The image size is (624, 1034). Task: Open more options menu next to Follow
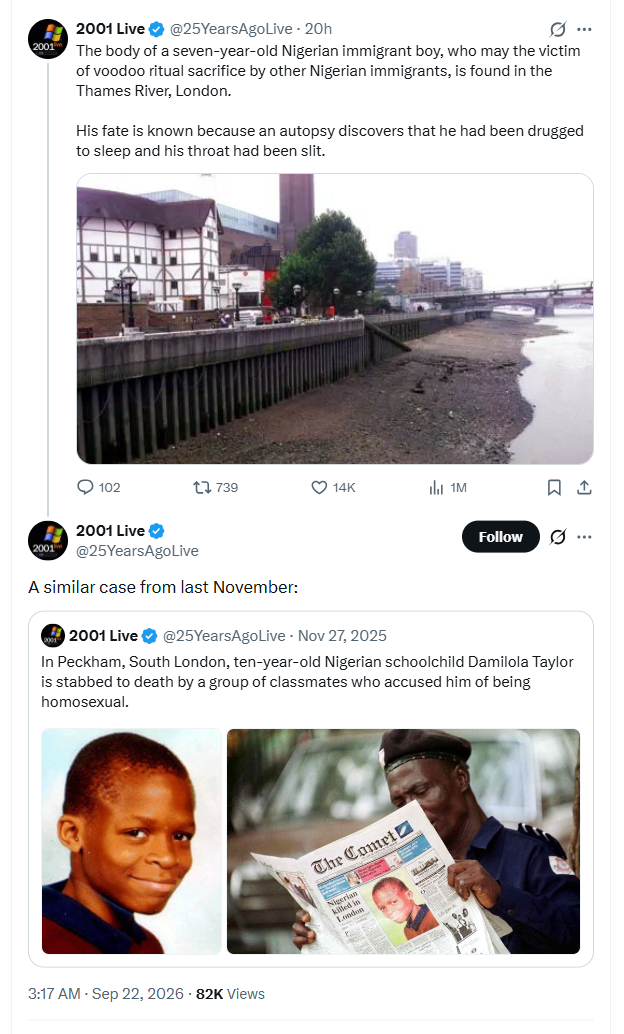pos(584,537)
